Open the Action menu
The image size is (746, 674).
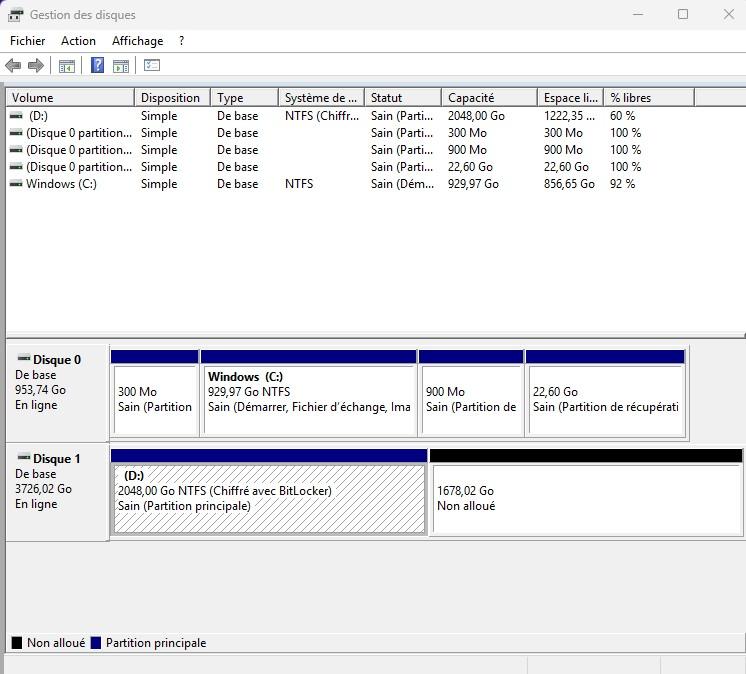78,41
